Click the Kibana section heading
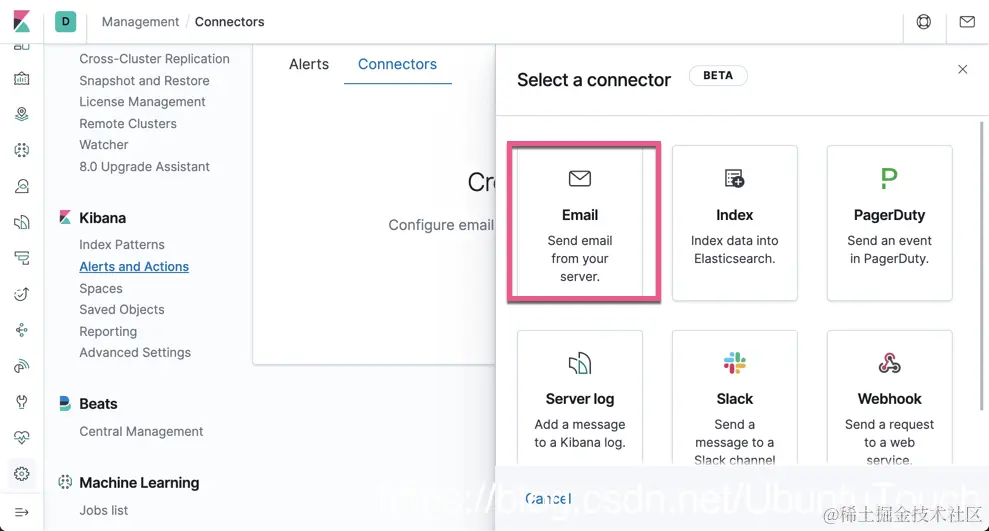Viewport: 989px width, 531px height. click(102, 218)
